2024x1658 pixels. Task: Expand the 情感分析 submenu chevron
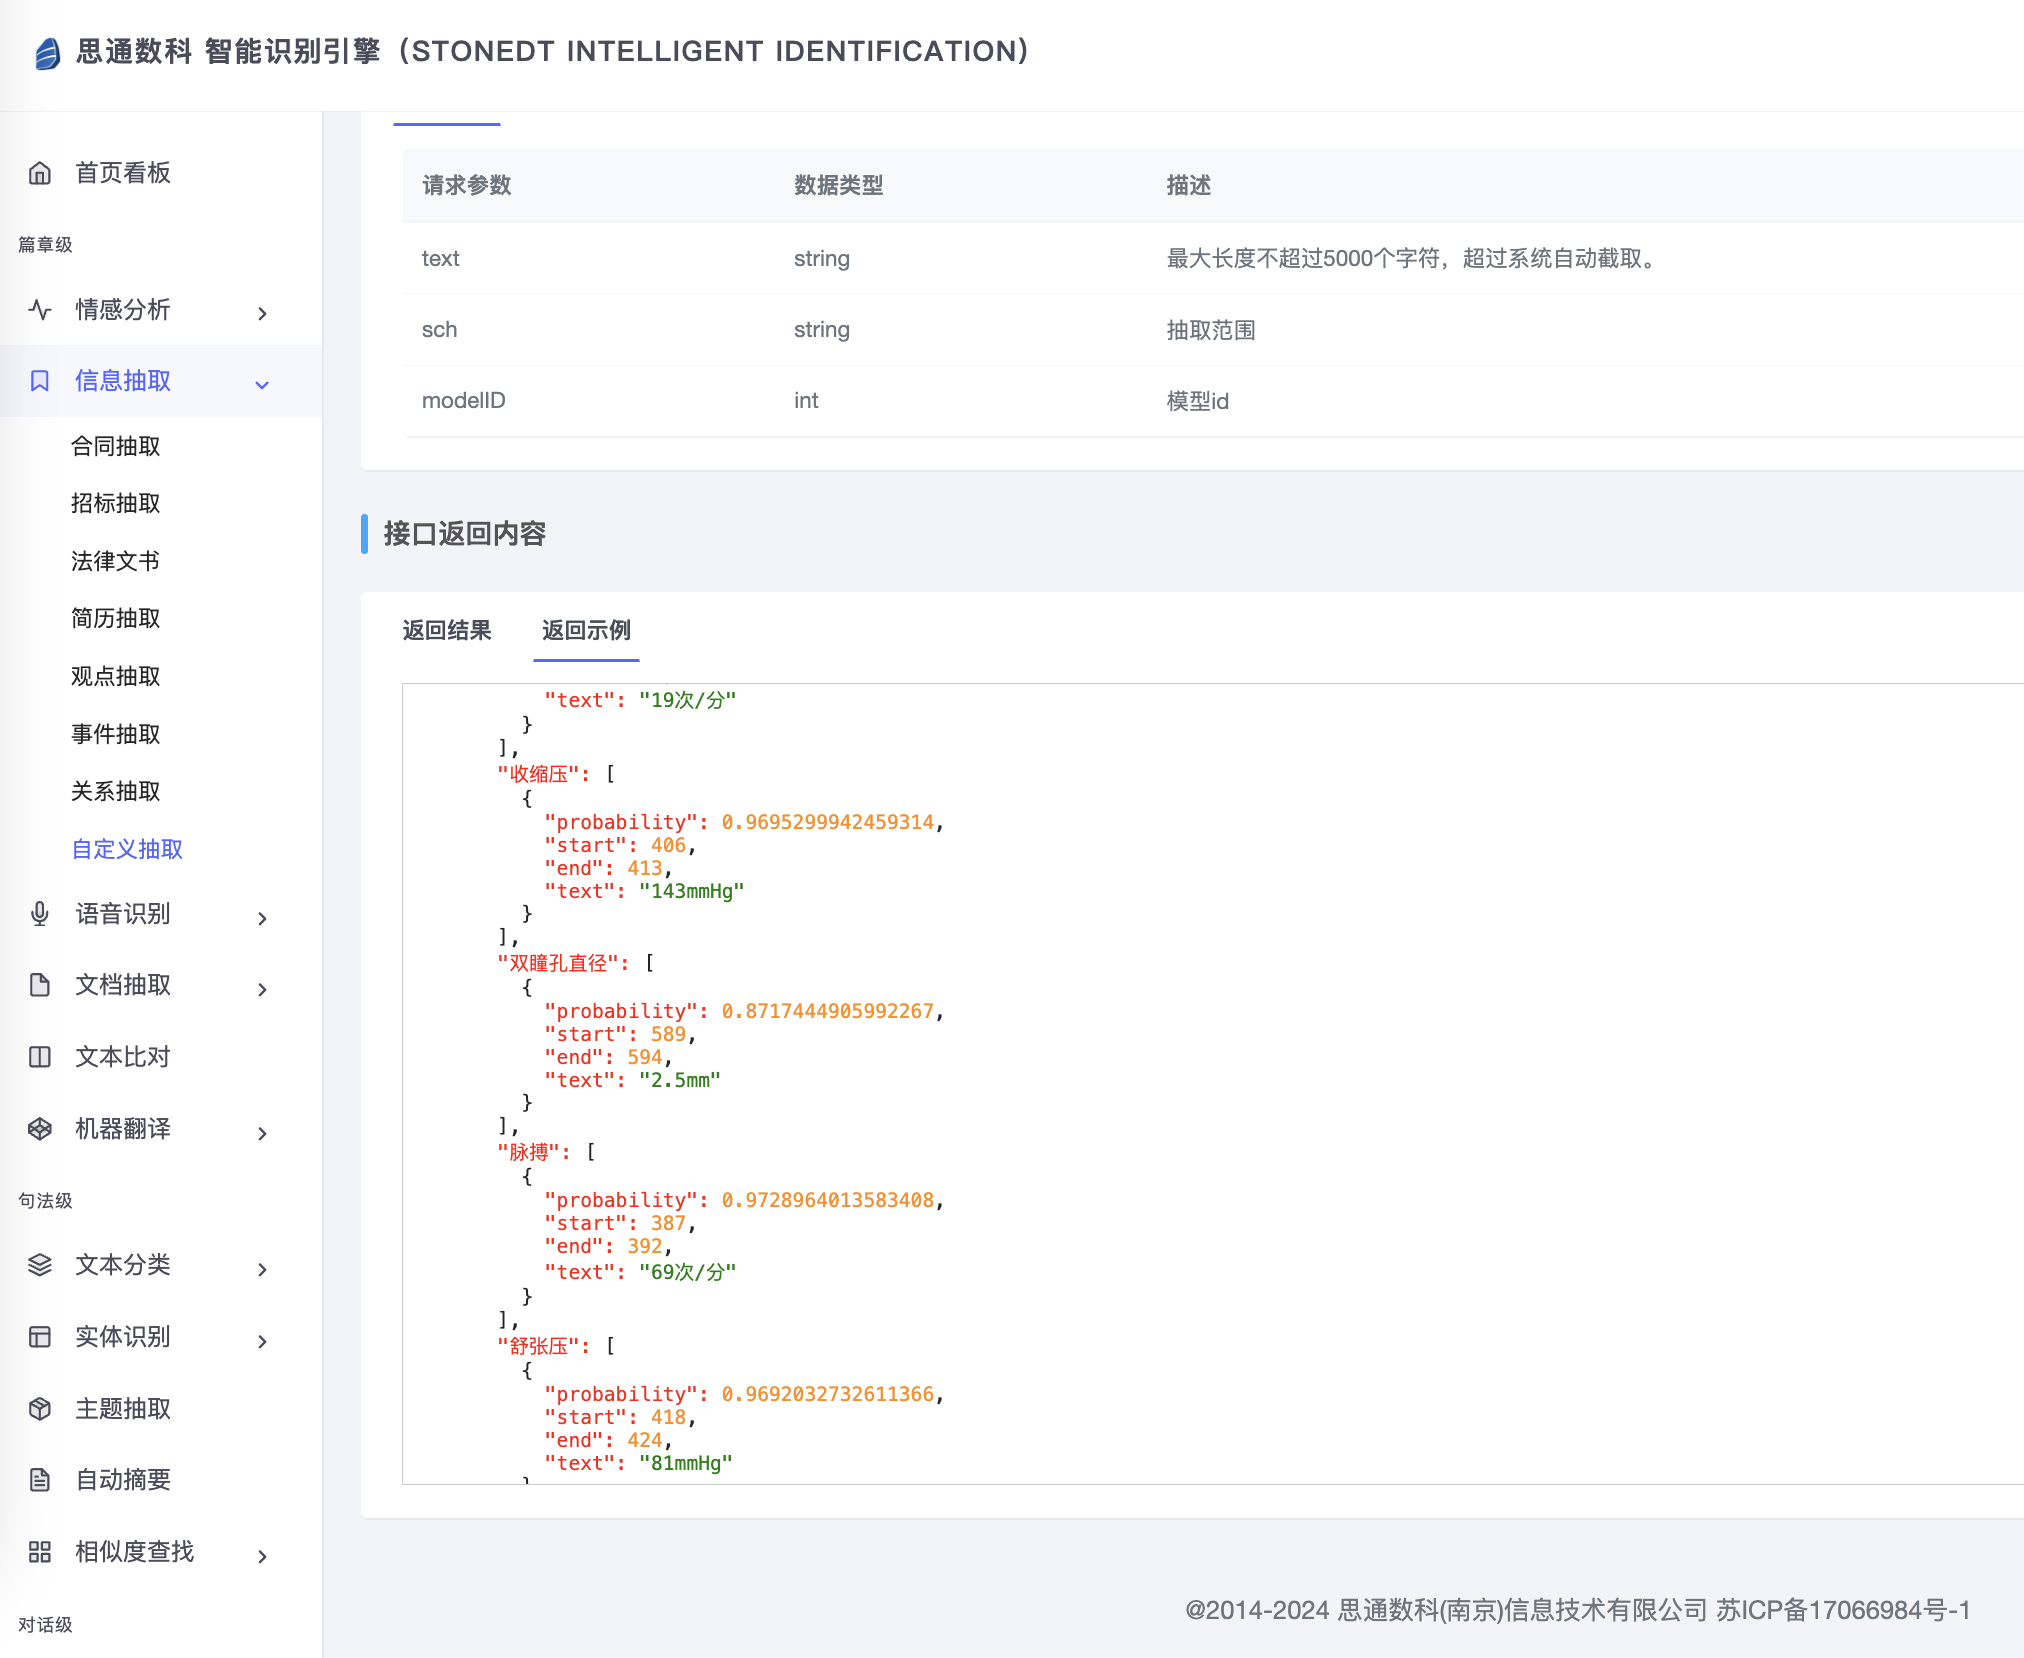(x=262, y=313)
